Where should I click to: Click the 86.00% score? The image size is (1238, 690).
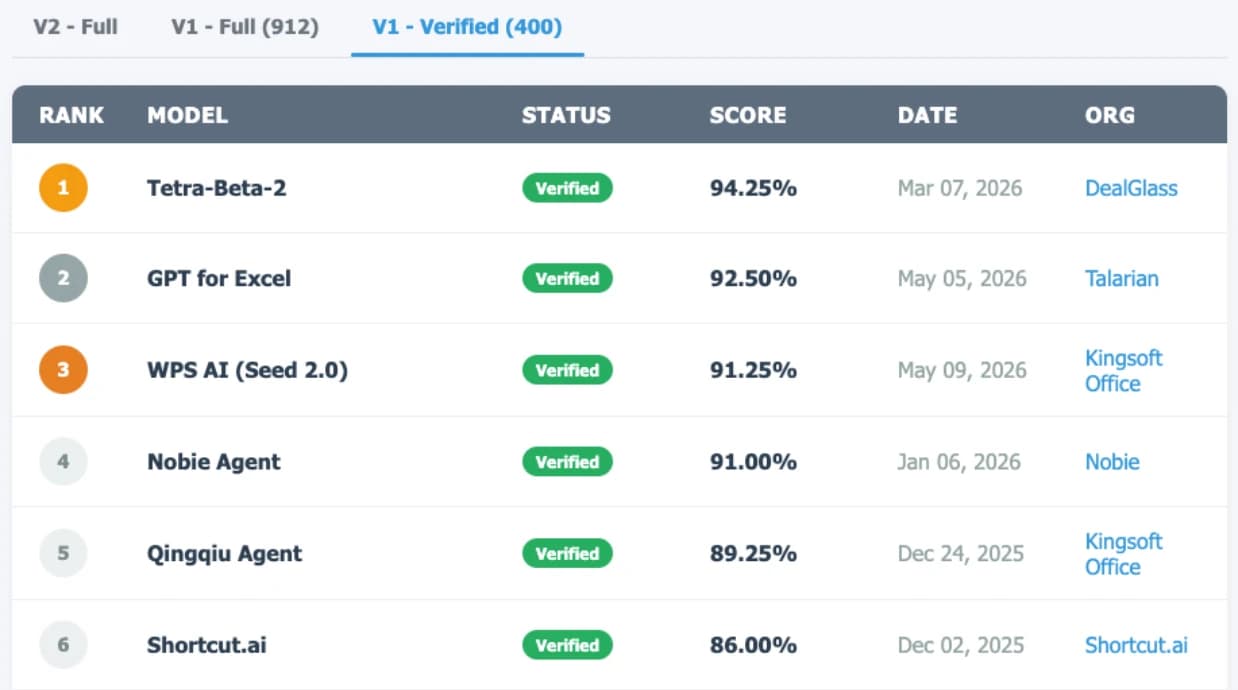click(x=753, y=645)
